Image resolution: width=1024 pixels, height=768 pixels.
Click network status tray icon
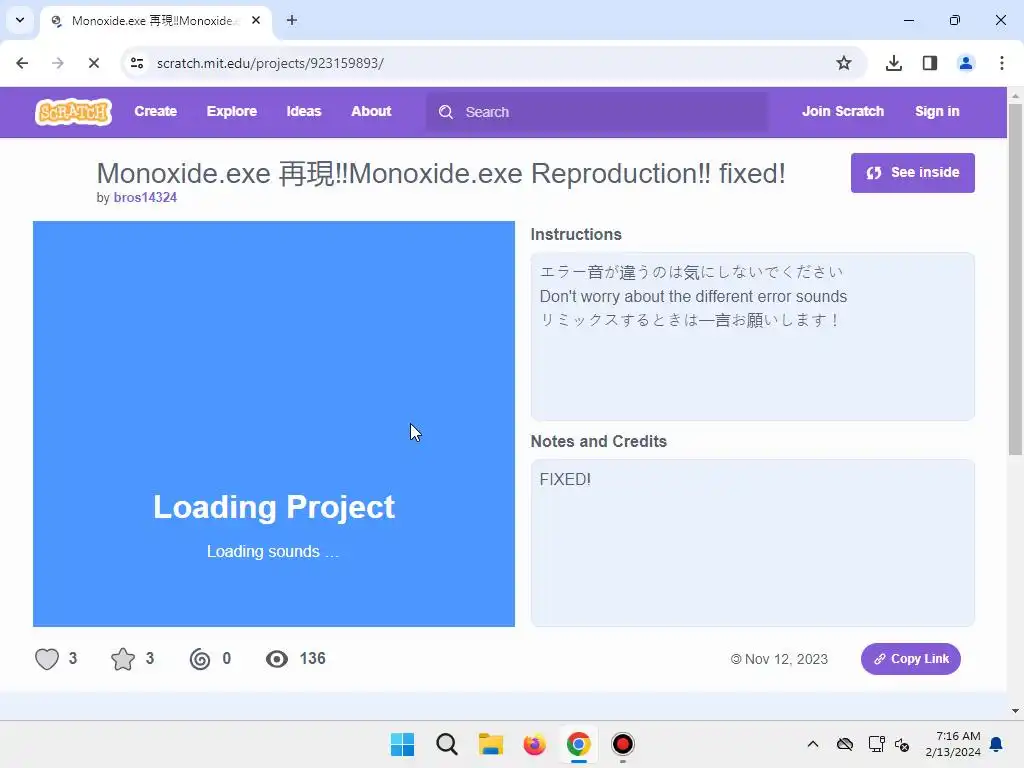tap(876, 744)
